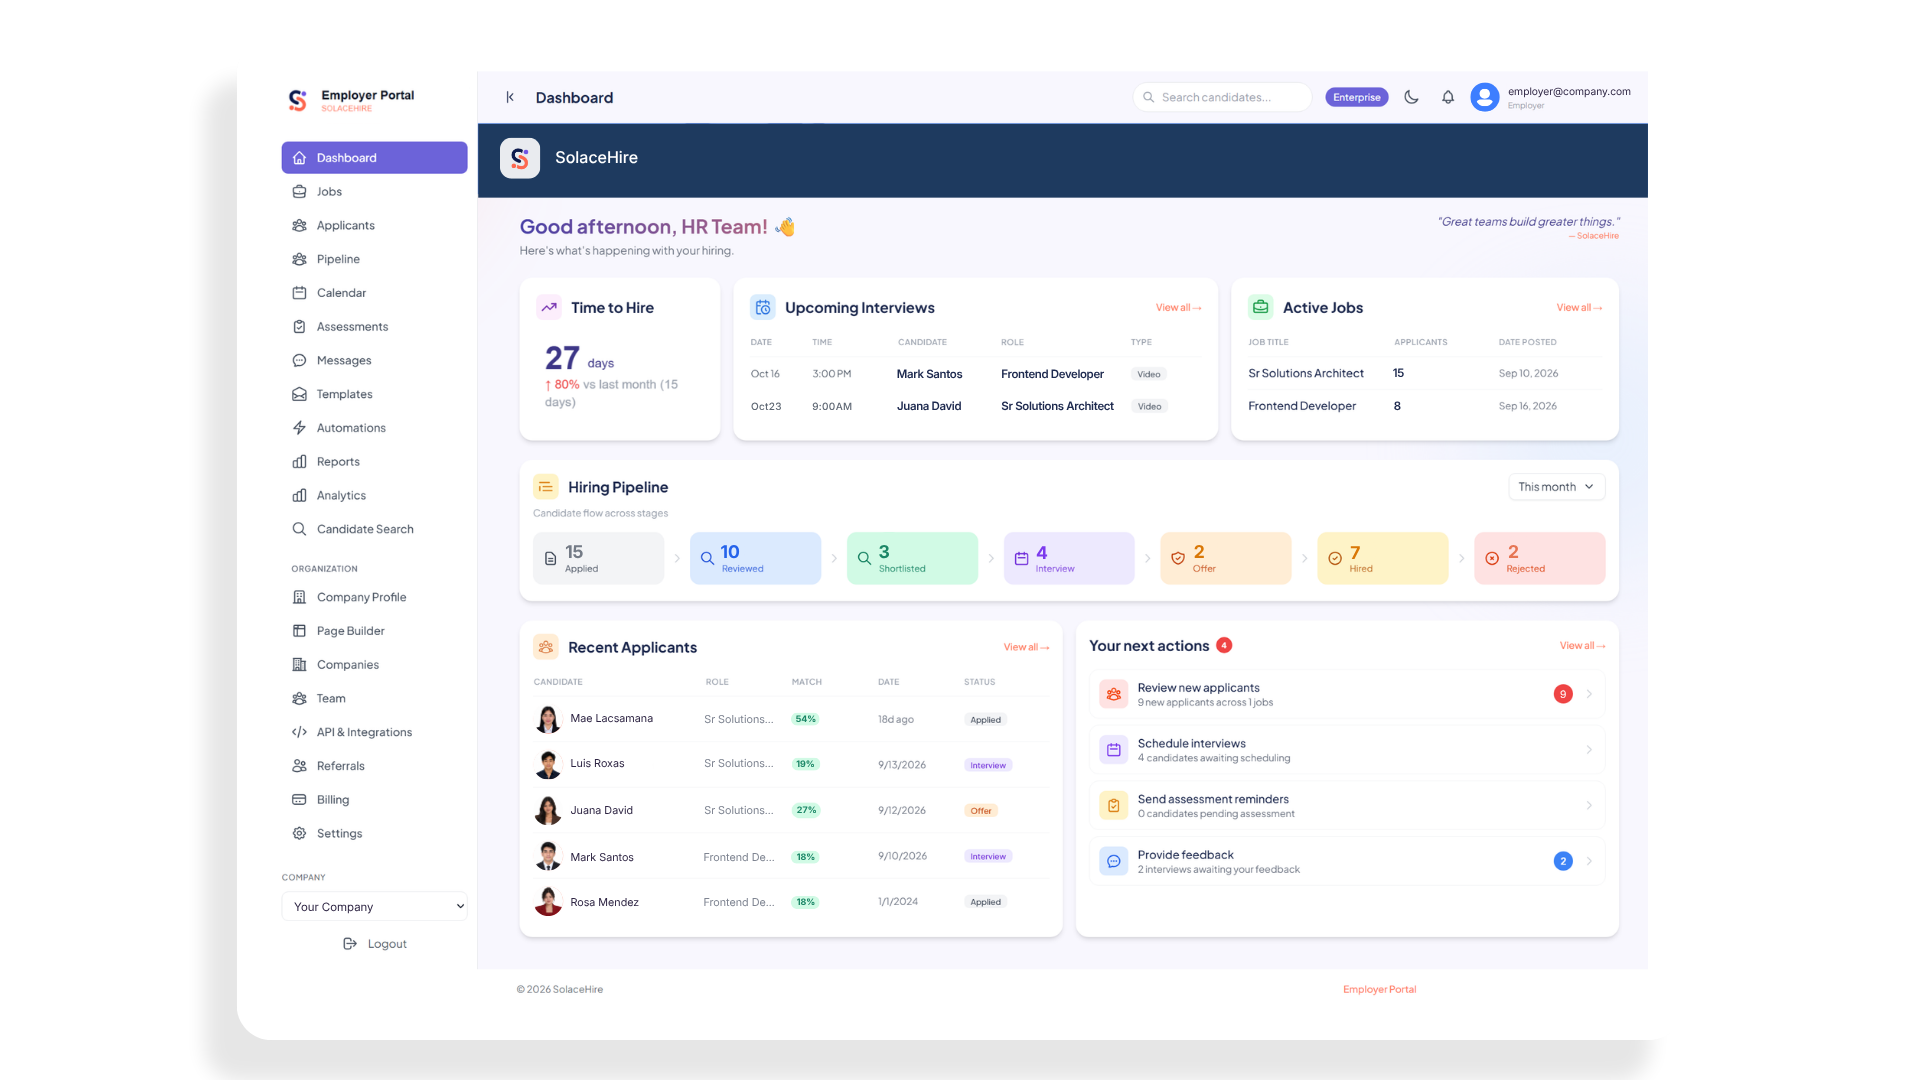Open Company Profile in the sidebar

[x=374, y=597]
